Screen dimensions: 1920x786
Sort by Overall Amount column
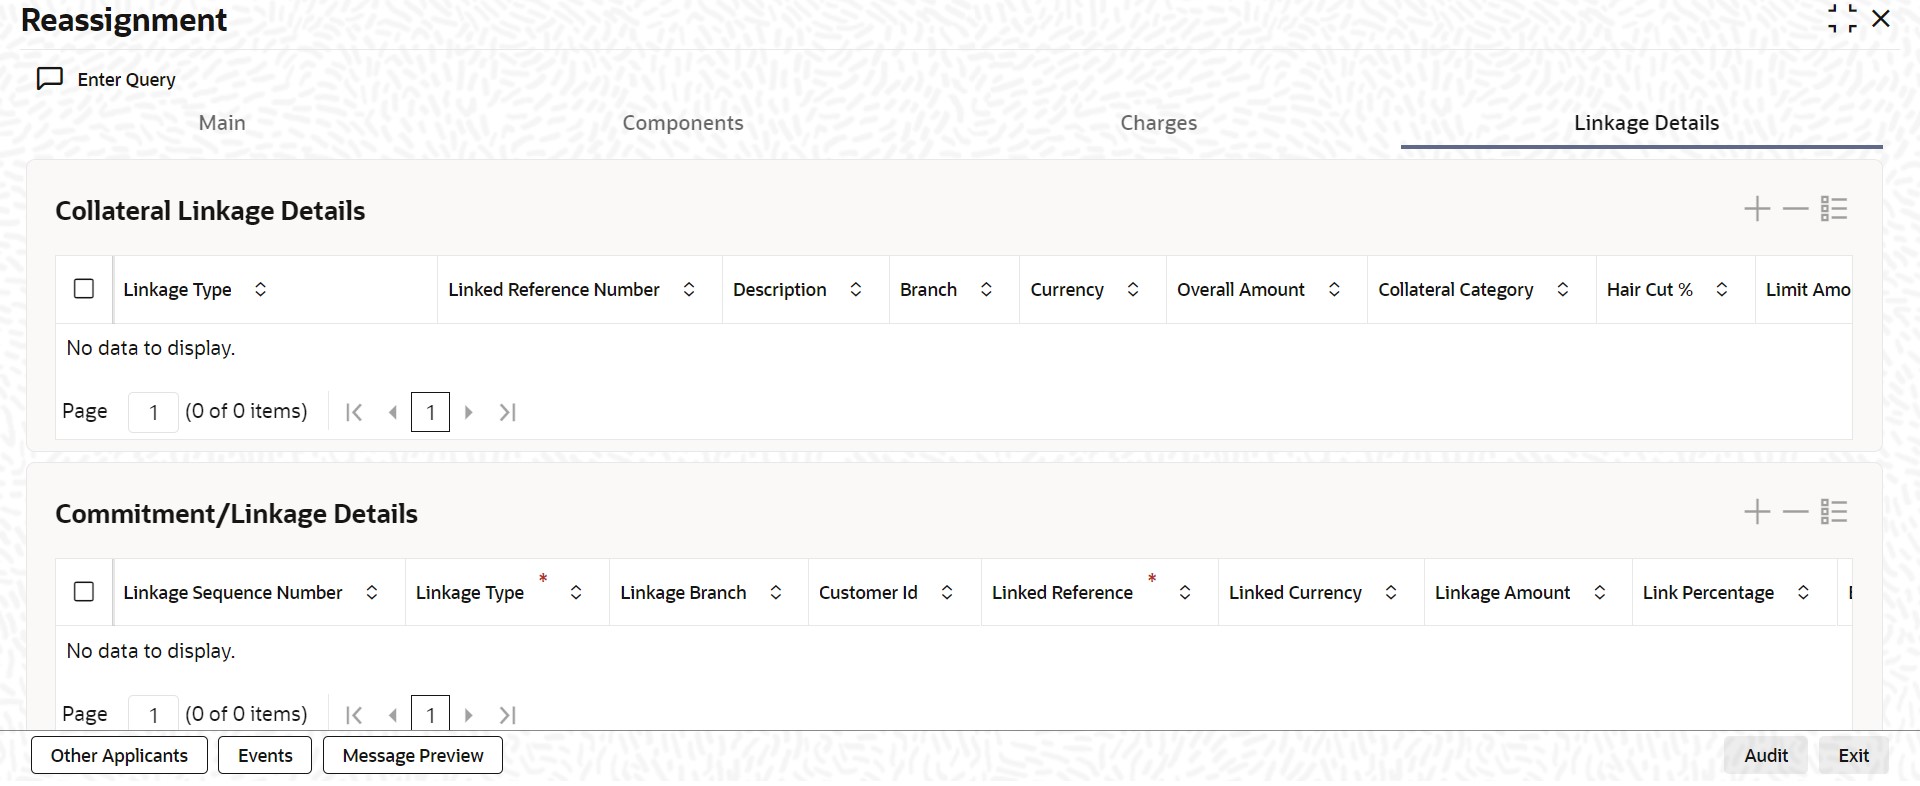pyautogui.click(x=1334, y=289)
